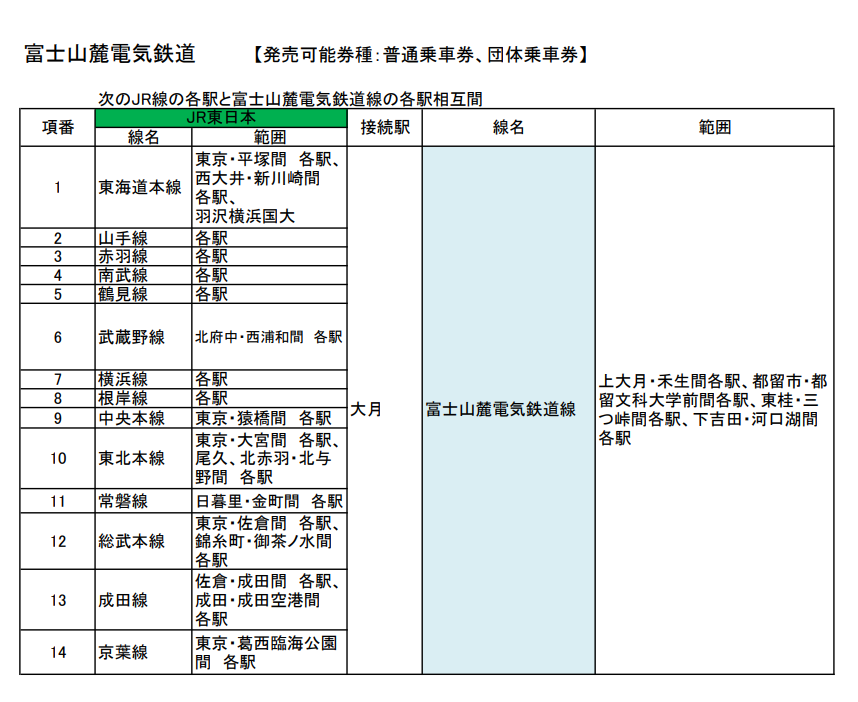Screen dimensions: 858x702
Task: Select the 成田線 cell
Action: [143, 600]
